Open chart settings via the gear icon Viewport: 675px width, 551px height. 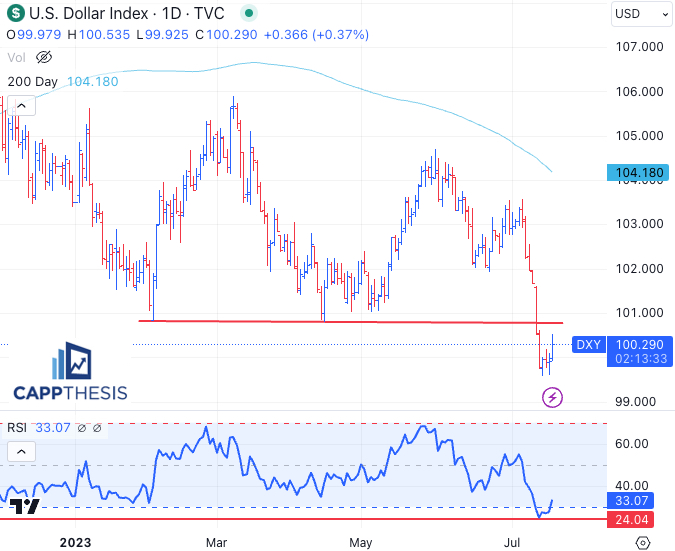pyautogui.click(x=641, y=542)
